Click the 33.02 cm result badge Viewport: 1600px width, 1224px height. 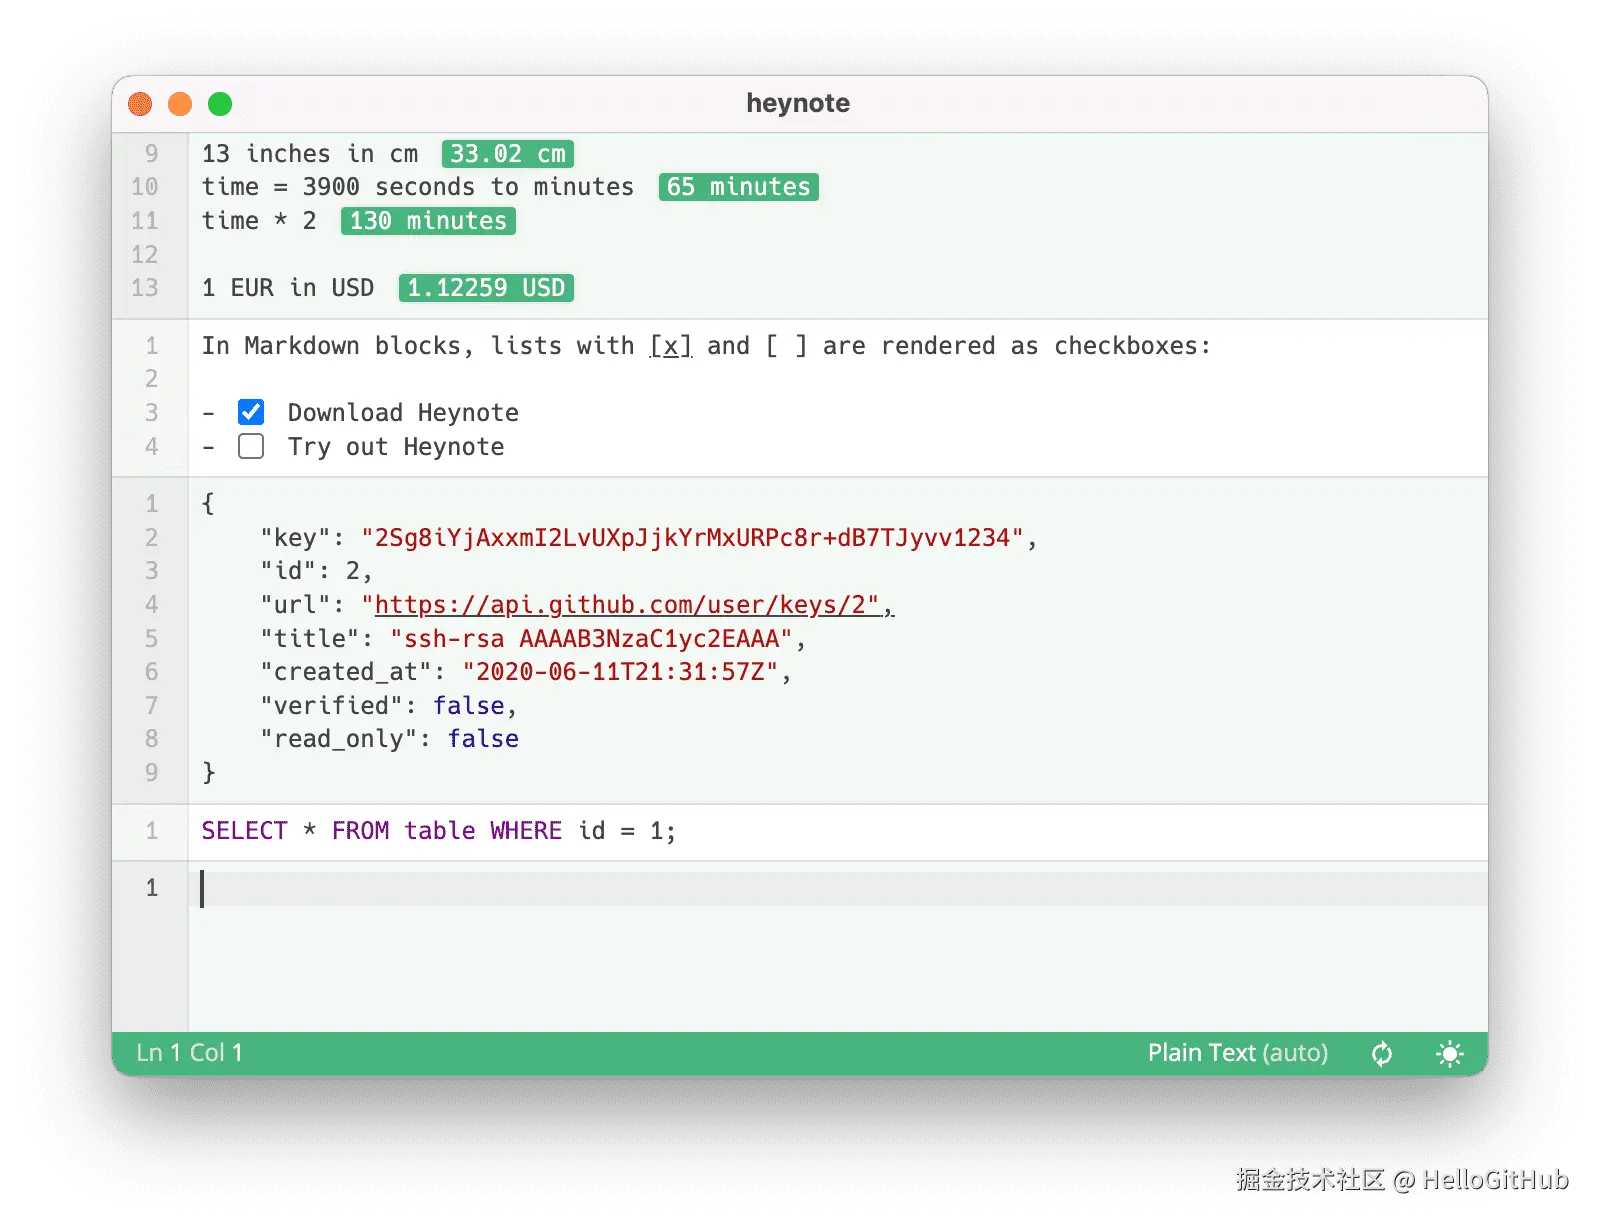pos(508,154)
